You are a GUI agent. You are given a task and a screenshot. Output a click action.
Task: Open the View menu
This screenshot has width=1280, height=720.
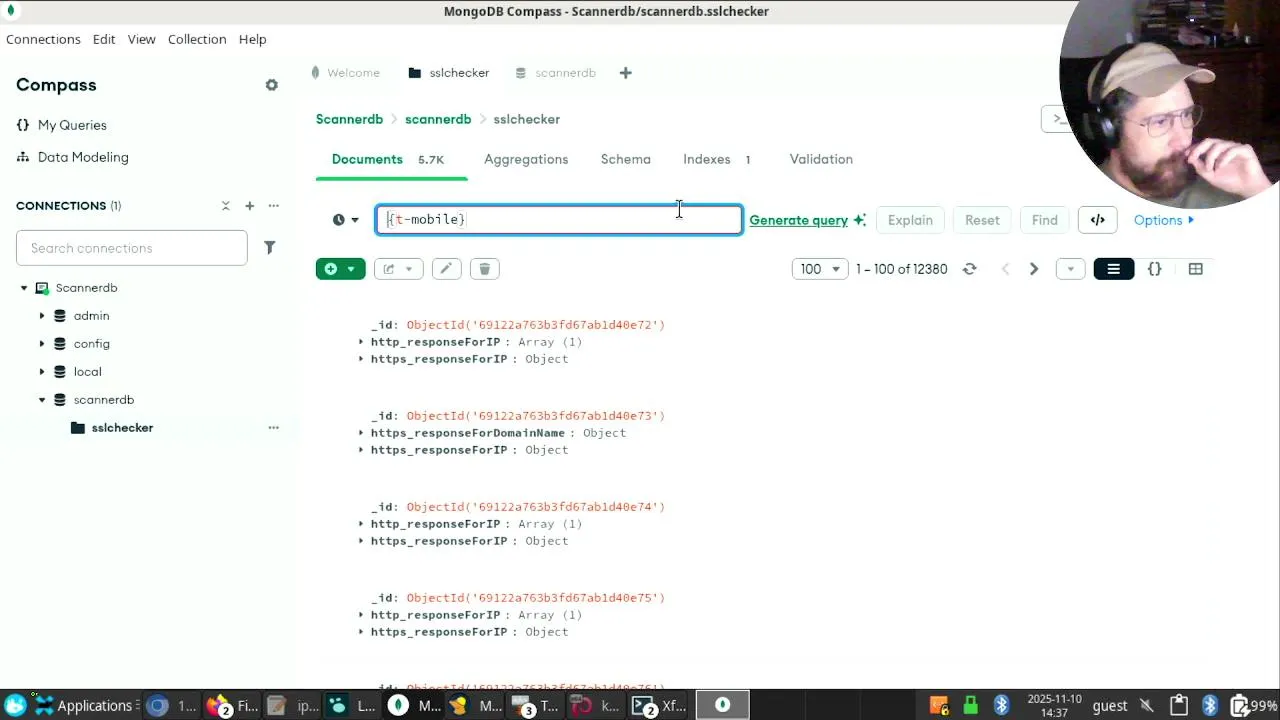tap(141, 39)
